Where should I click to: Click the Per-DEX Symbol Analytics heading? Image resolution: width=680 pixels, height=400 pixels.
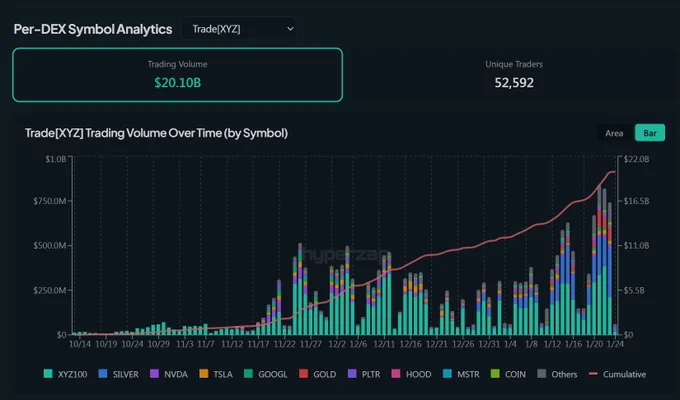tap(93, 29)
